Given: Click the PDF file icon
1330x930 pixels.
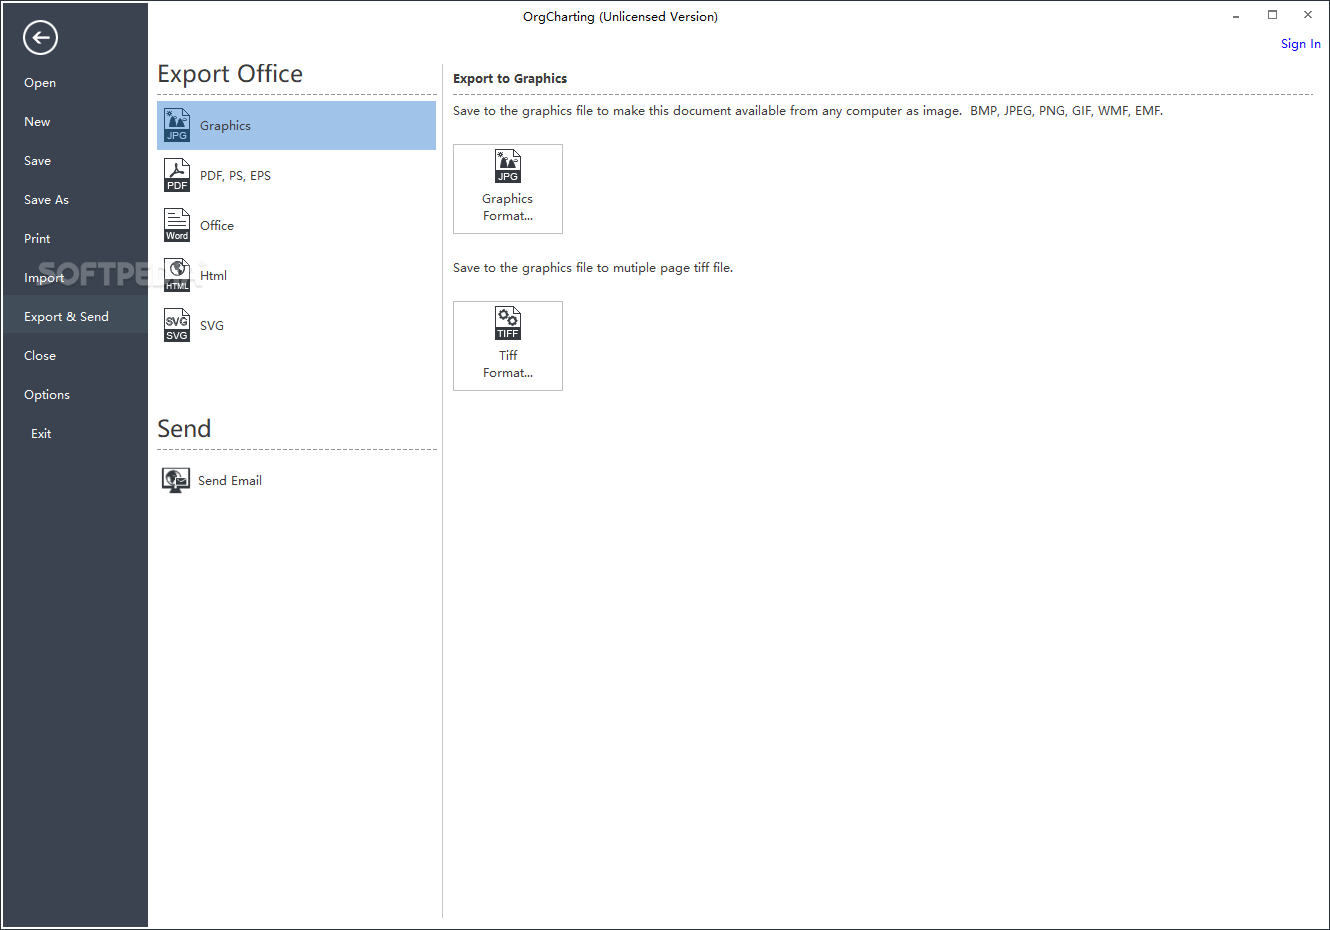Looking at the screenshot, I should [x=177, y=175].
